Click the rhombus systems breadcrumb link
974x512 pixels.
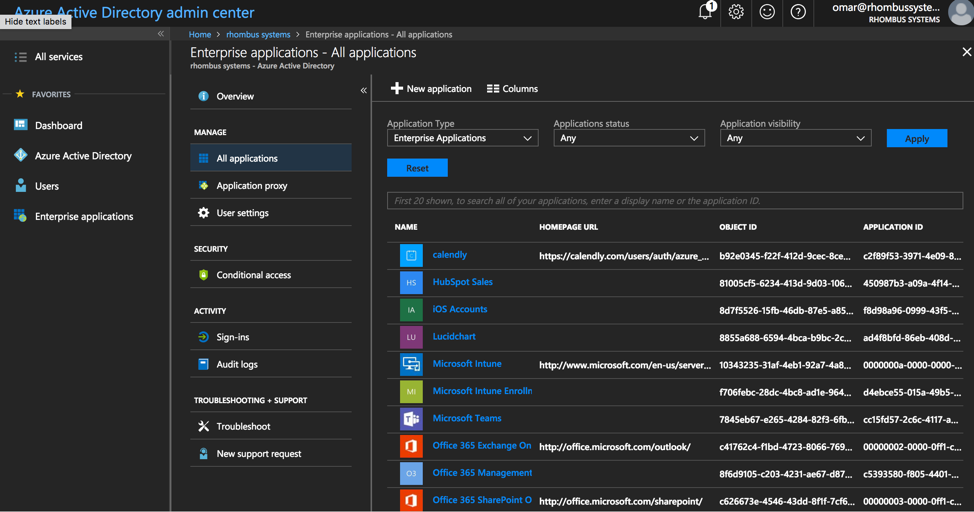pos(258,34)
